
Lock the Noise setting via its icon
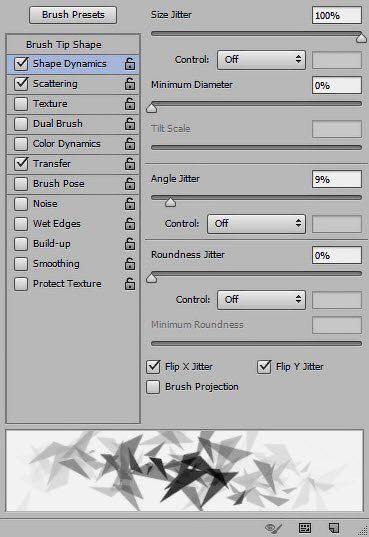click(x=130, y=204)
